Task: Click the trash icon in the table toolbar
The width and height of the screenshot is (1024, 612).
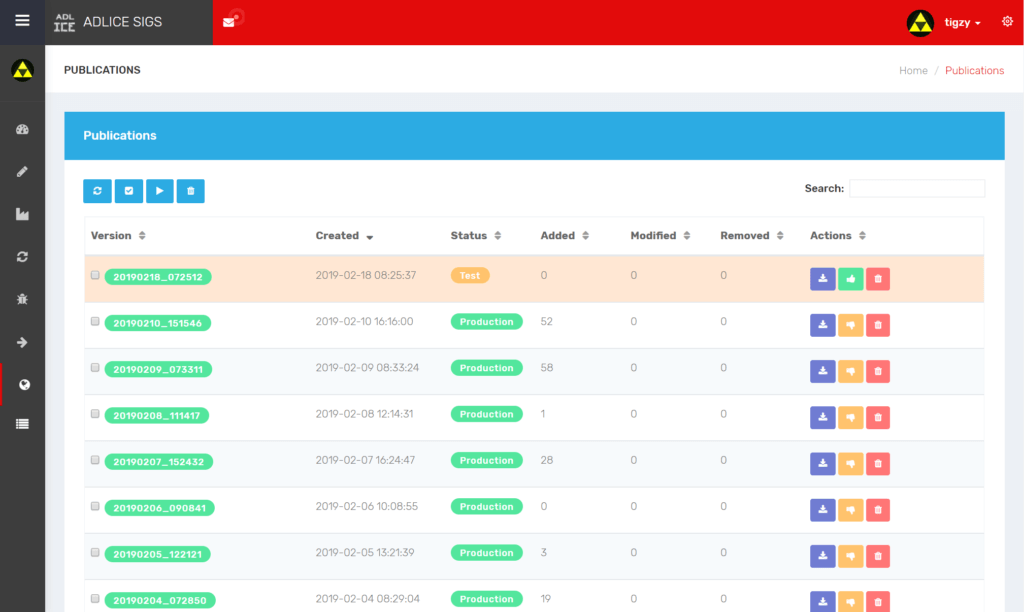Action: click(x=191, y=191)
